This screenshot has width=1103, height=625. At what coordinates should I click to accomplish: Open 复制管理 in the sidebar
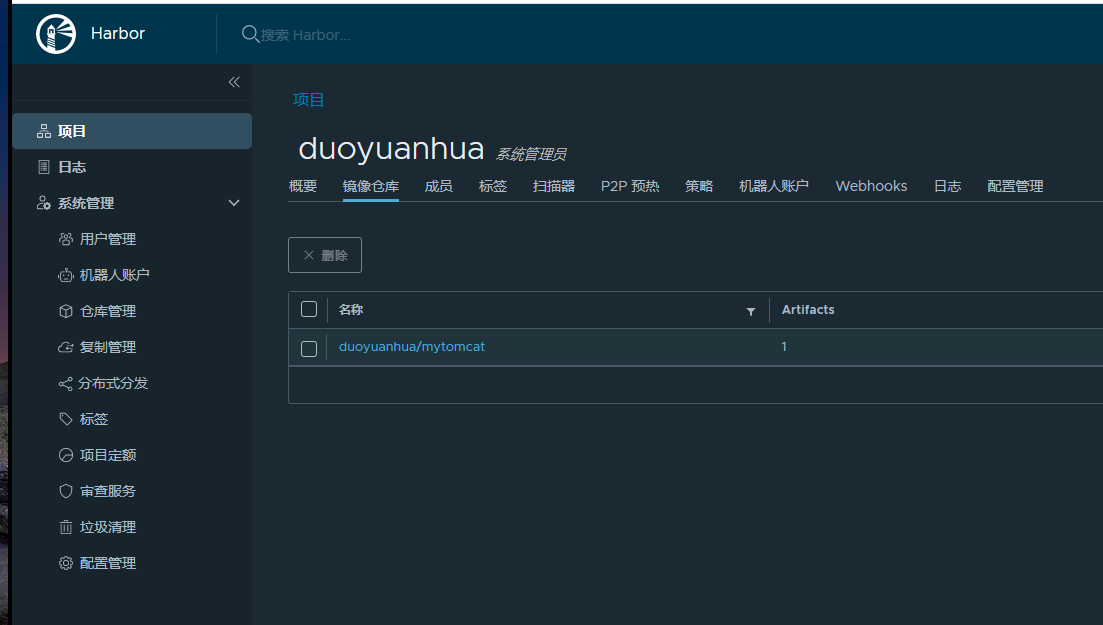pyautogui.click(x=108, y=347)
